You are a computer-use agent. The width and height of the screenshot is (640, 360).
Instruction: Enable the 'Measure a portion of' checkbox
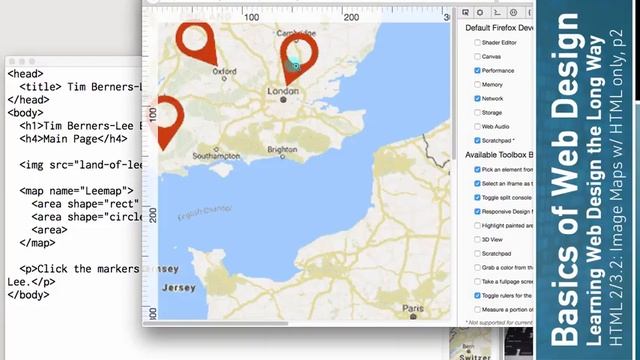[x=477, y=309]
